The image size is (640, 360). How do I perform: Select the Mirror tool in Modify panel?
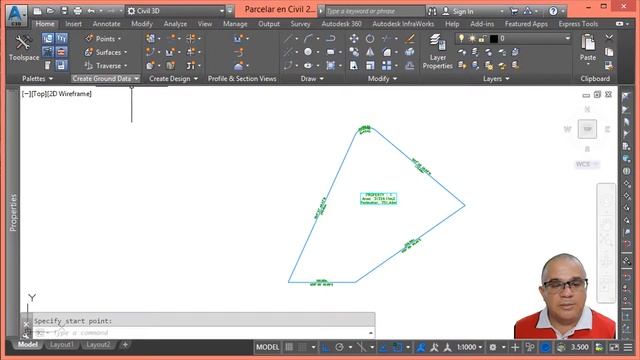tap(370, 52)
